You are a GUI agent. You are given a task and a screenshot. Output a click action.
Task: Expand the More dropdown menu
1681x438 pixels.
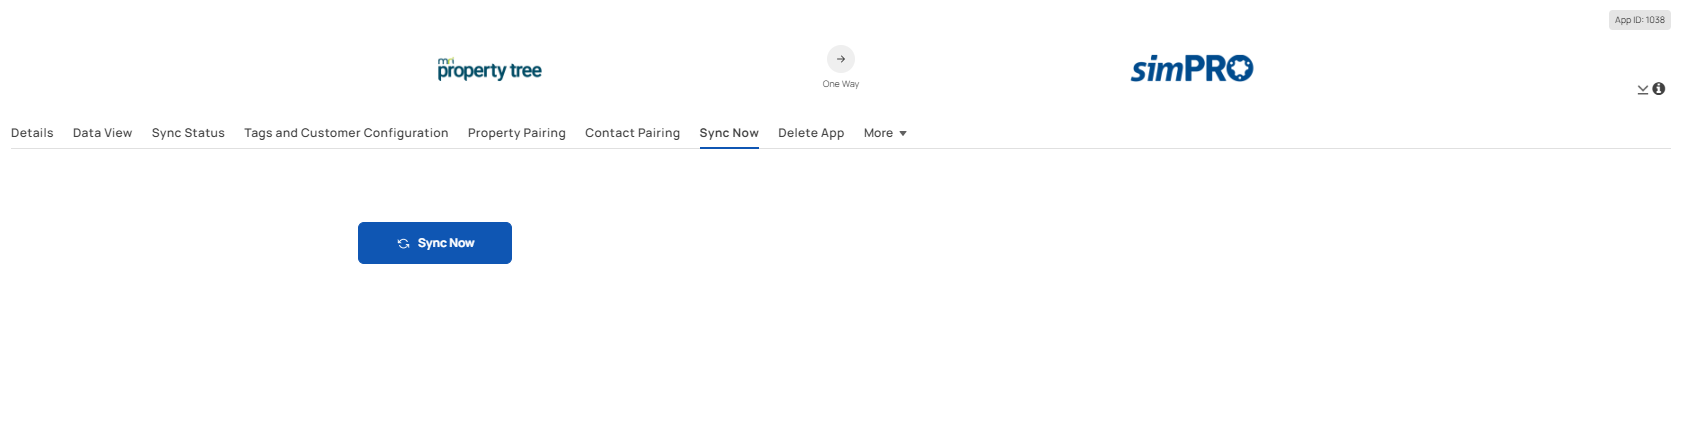click(x=885, y=133)
